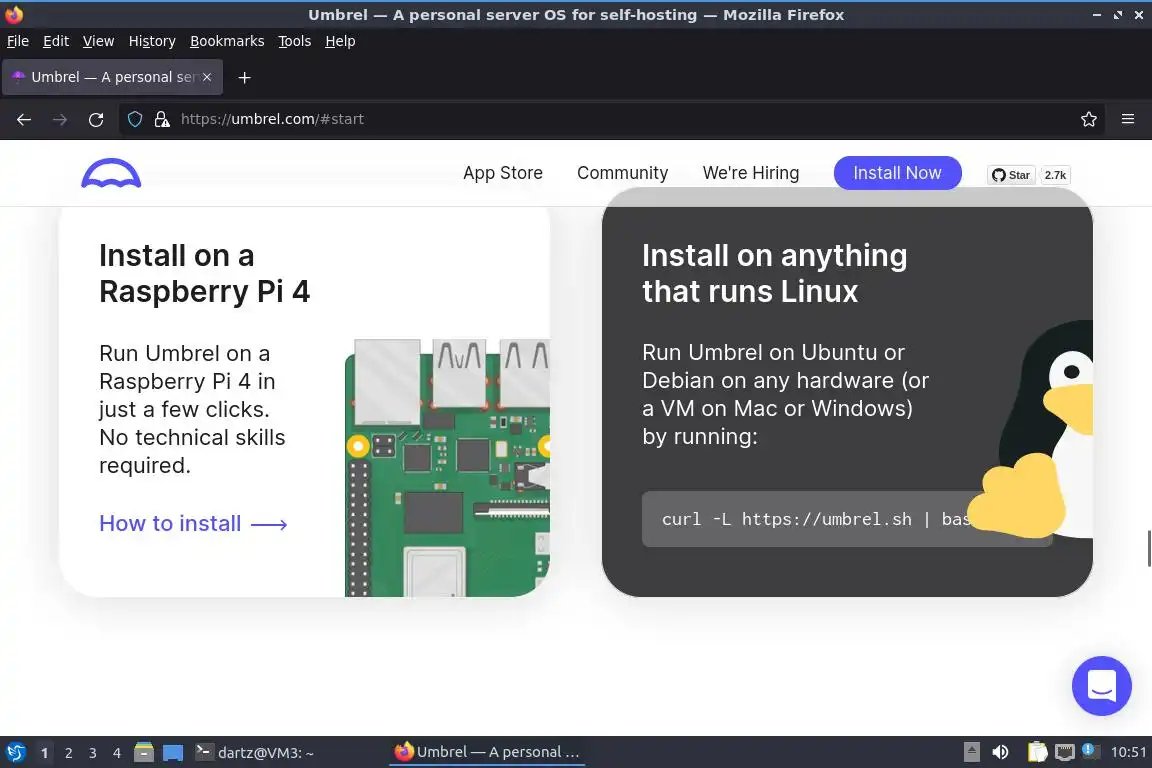Screen dimensions: 1152x768
Task: Open the Edit menu
Action: [56, 41]
